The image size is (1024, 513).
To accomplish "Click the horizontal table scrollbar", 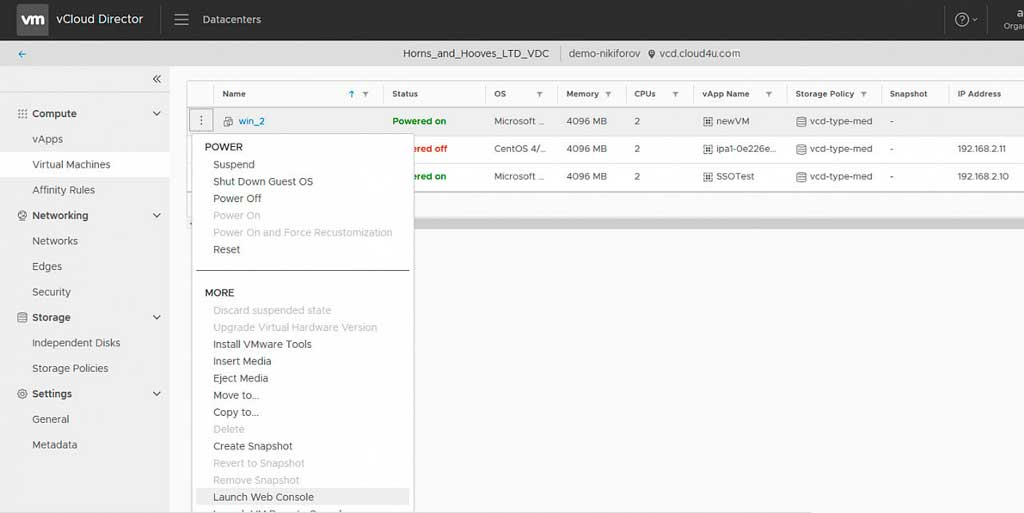I will [x=718, y=223].
